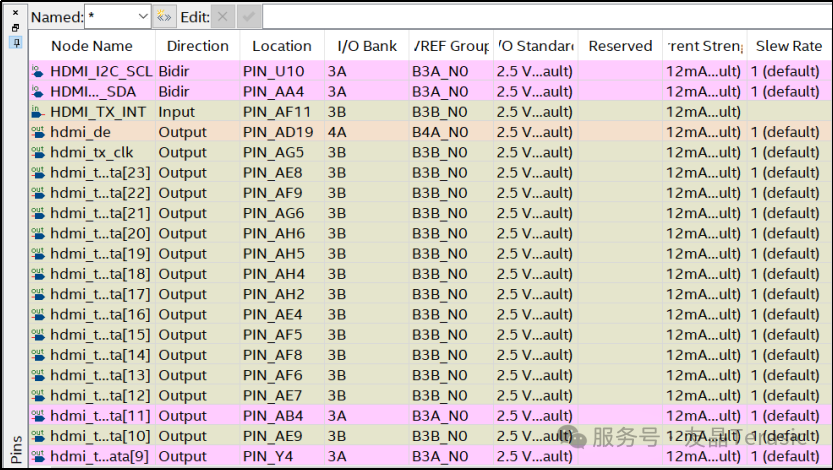Image resolution: width=833 pixels, height=470 pixels.
Task: Click the Reserved column header
Action: 620,46
